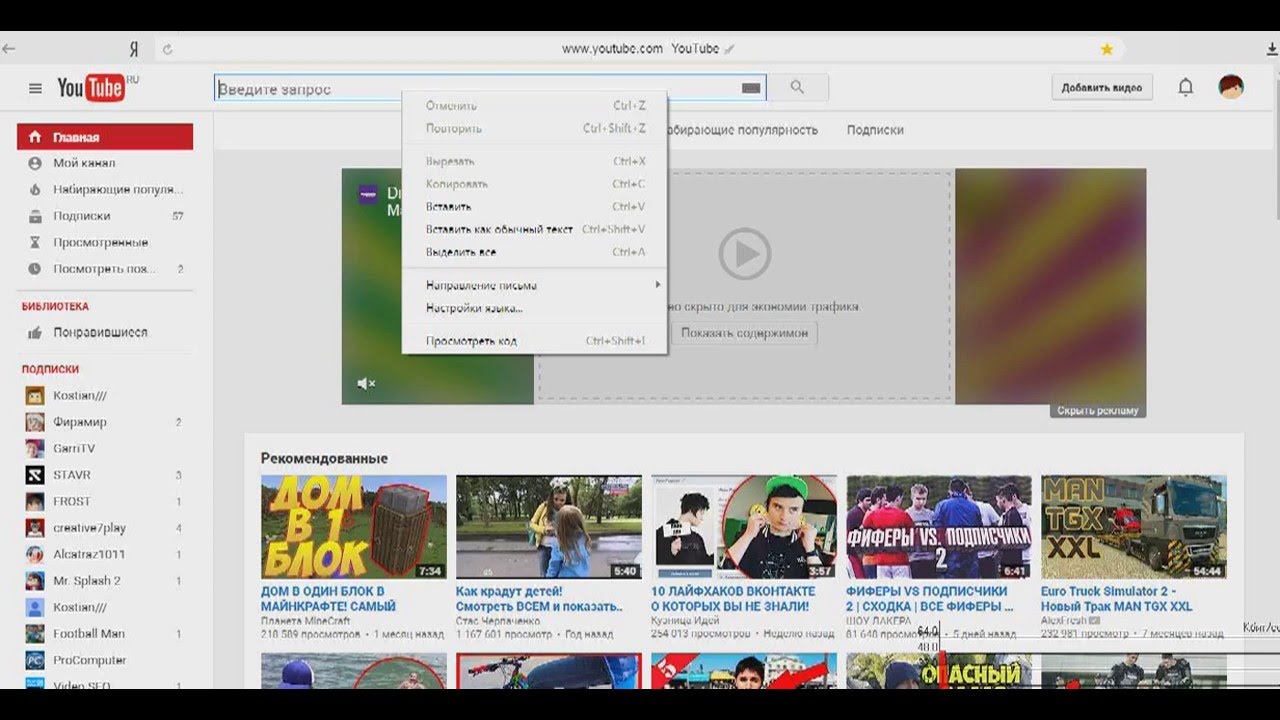Choose Выделить все from context menu
Viewport: 1280px width, 720px height.
[535, 252]
